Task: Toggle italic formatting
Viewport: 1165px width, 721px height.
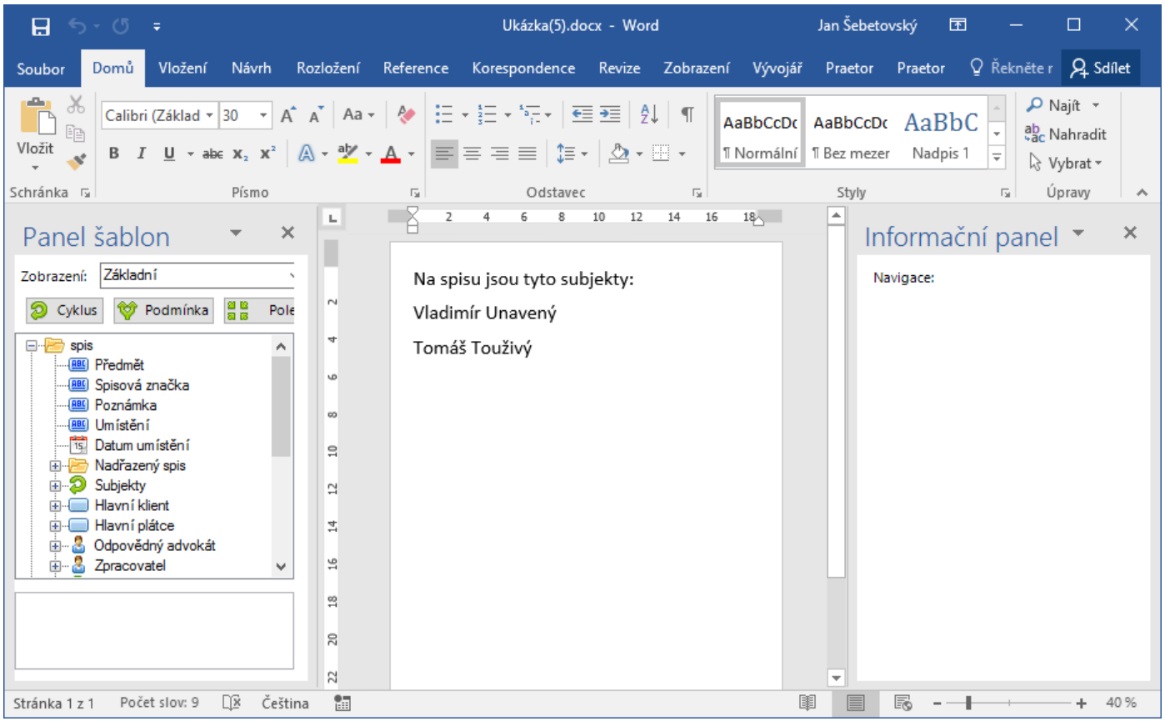Action: click(141, 153)
